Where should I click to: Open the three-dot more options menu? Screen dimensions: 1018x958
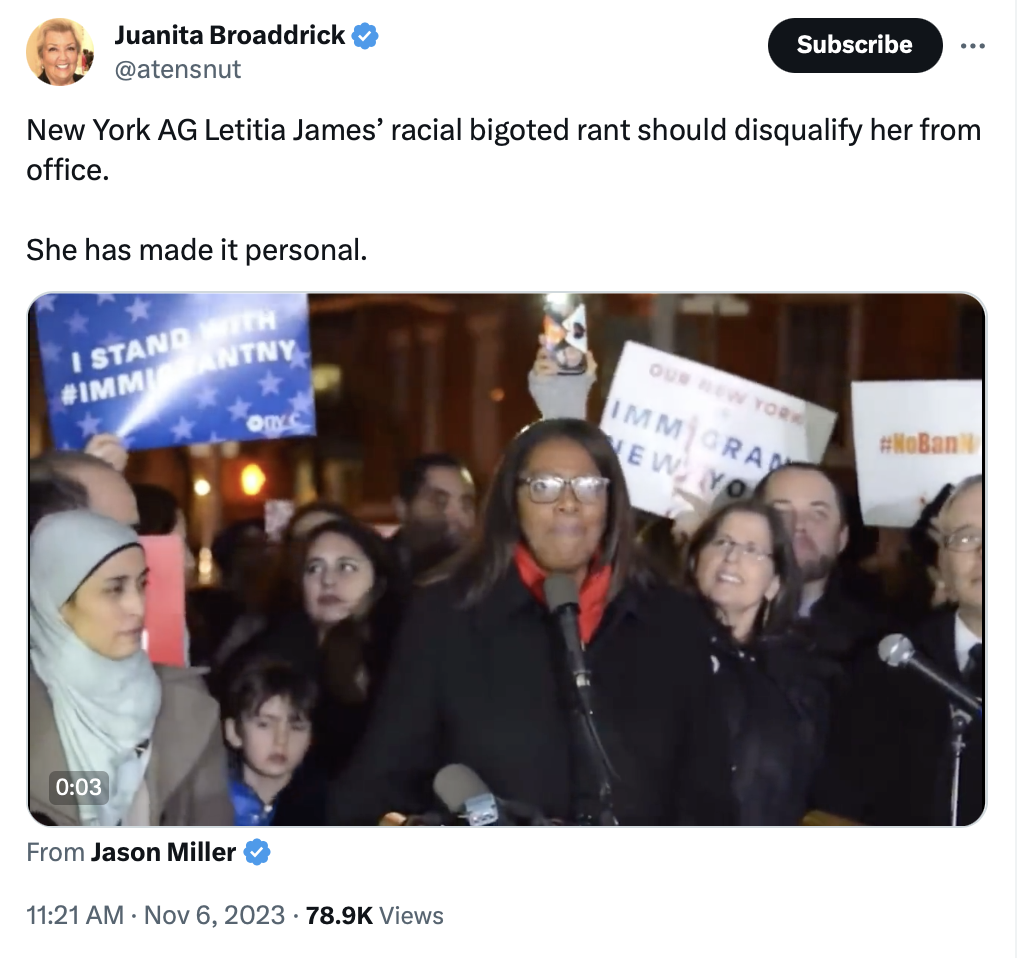[973, 45]
